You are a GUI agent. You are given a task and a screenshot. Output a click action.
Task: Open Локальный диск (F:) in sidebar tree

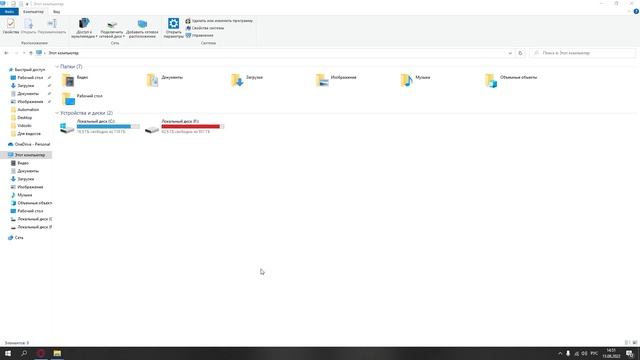click(x=31, y=227)
